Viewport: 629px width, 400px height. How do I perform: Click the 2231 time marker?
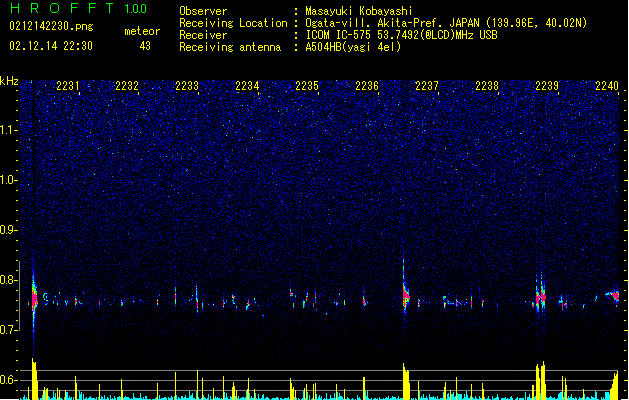[67, 86]
